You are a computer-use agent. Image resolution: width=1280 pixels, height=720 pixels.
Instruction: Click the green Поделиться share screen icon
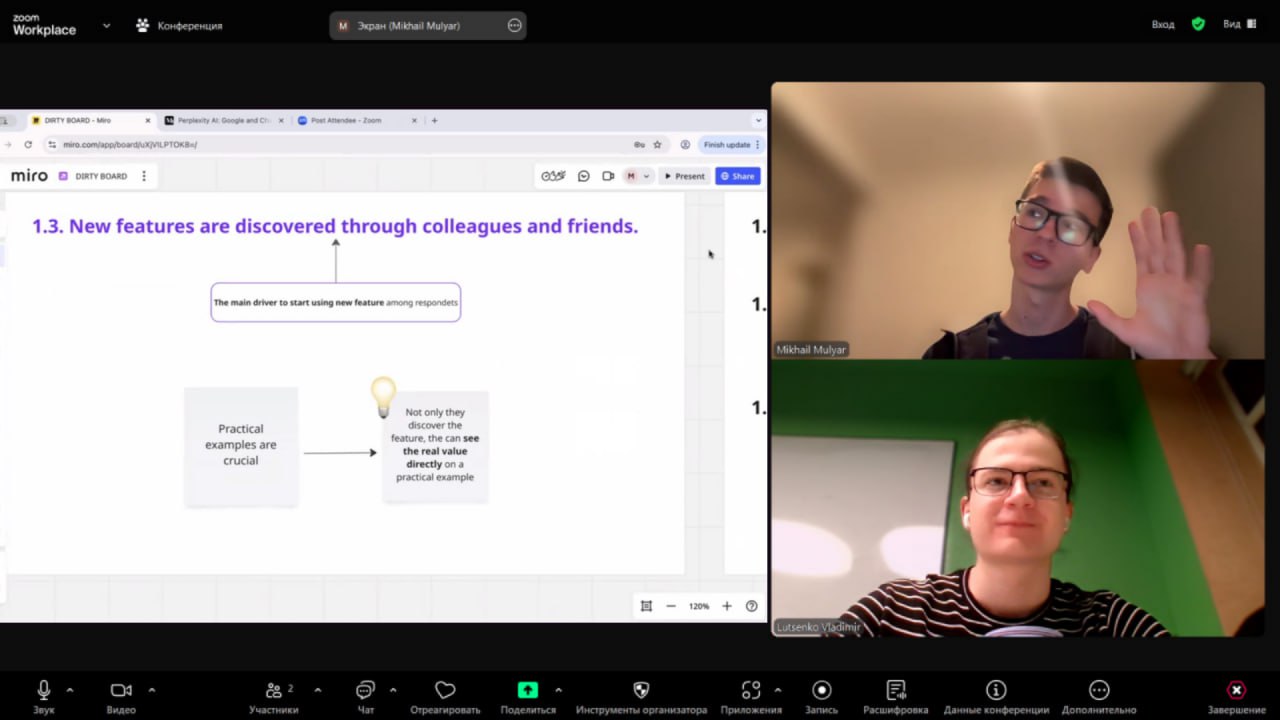click(527, 690)
